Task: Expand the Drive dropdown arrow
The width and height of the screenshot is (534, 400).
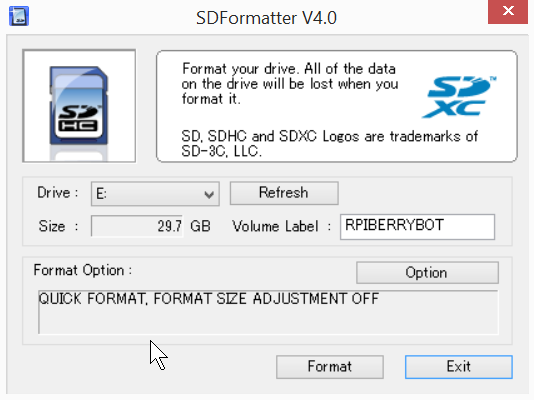Action: (209, 194)
